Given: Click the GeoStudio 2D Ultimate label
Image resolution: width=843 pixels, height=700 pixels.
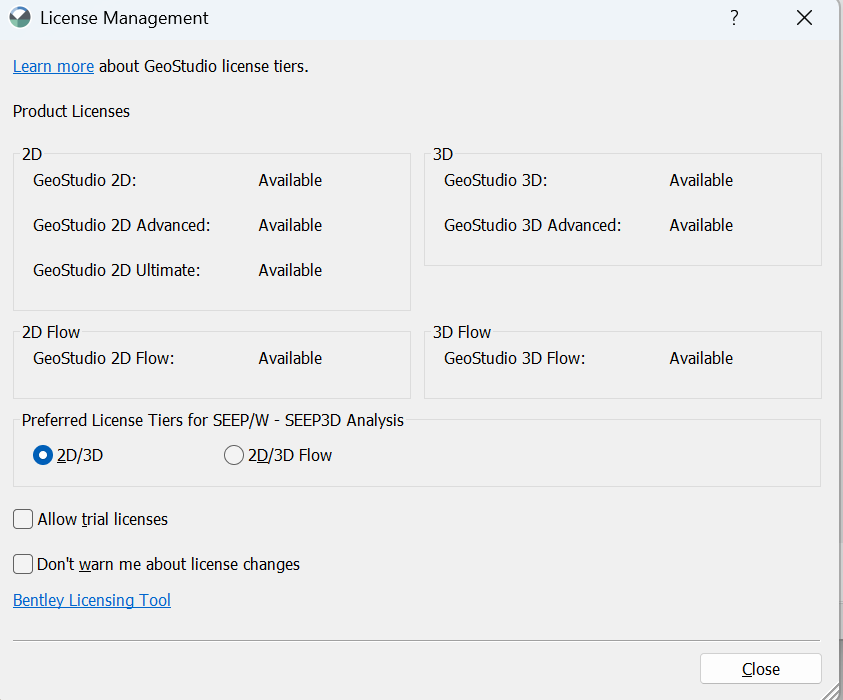Looking at the screenshot, I should click(116, 270).
